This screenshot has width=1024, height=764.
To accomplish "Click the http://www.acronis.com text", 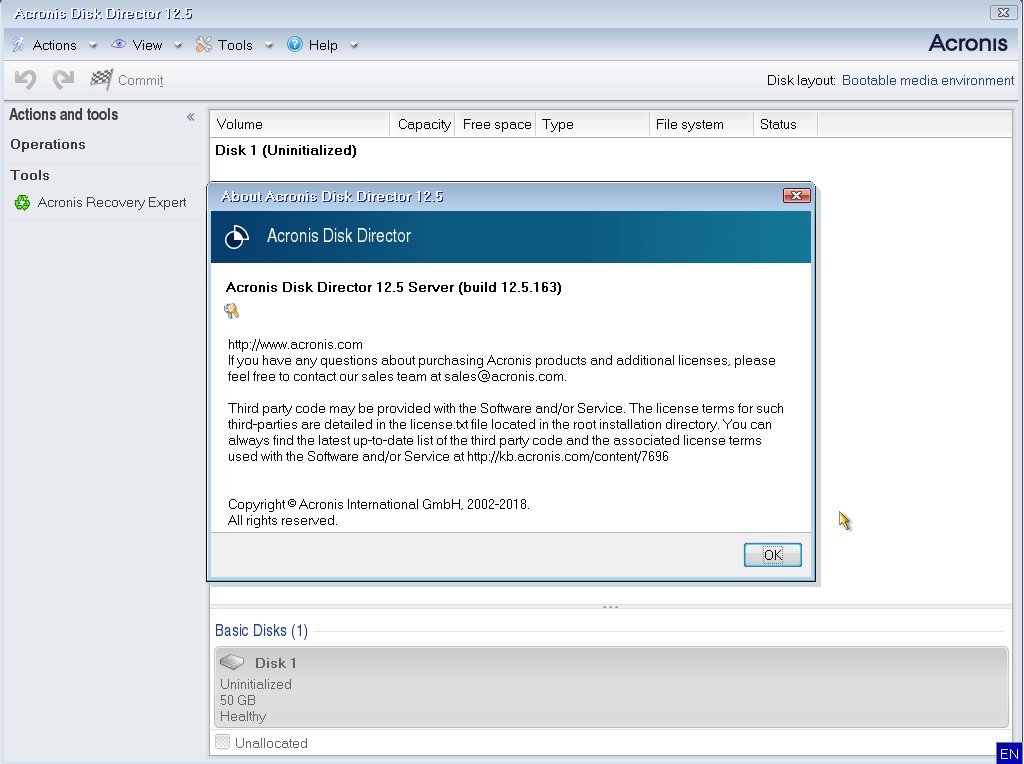I will point(295,344).
